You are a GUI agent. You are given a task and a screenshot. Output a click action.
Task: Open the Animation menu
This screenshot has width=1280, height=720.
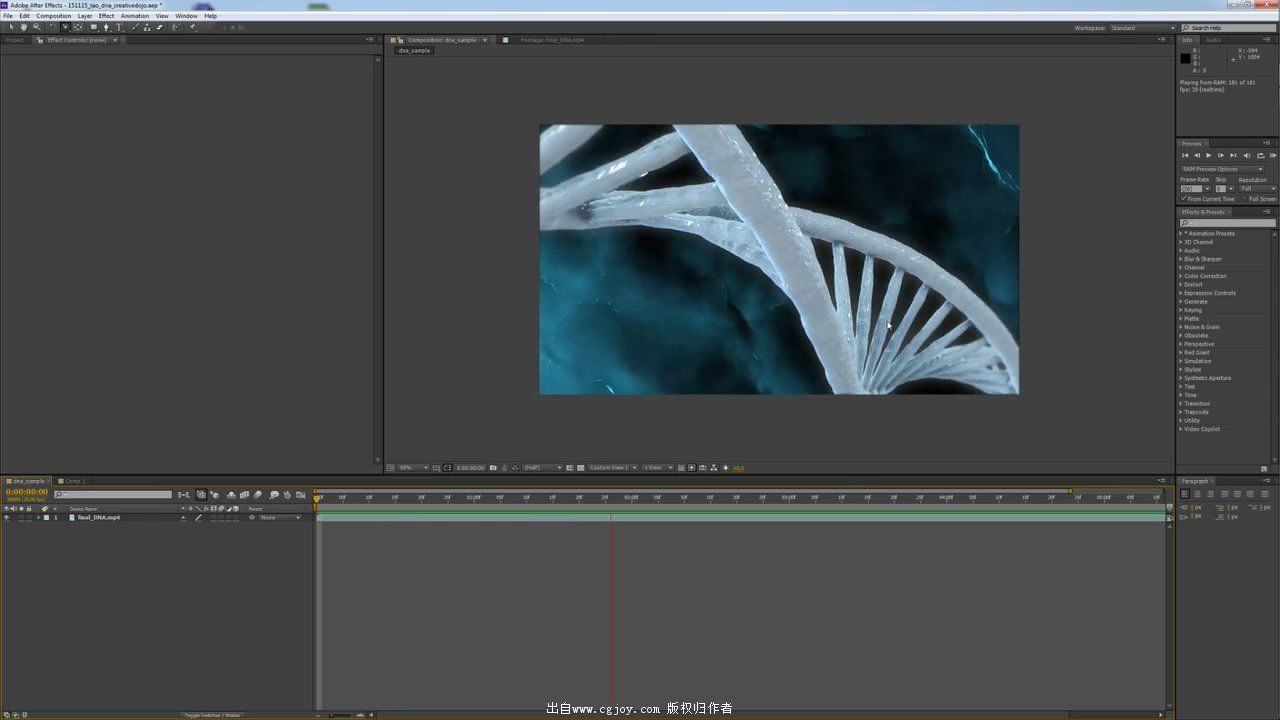pos(134,16)
